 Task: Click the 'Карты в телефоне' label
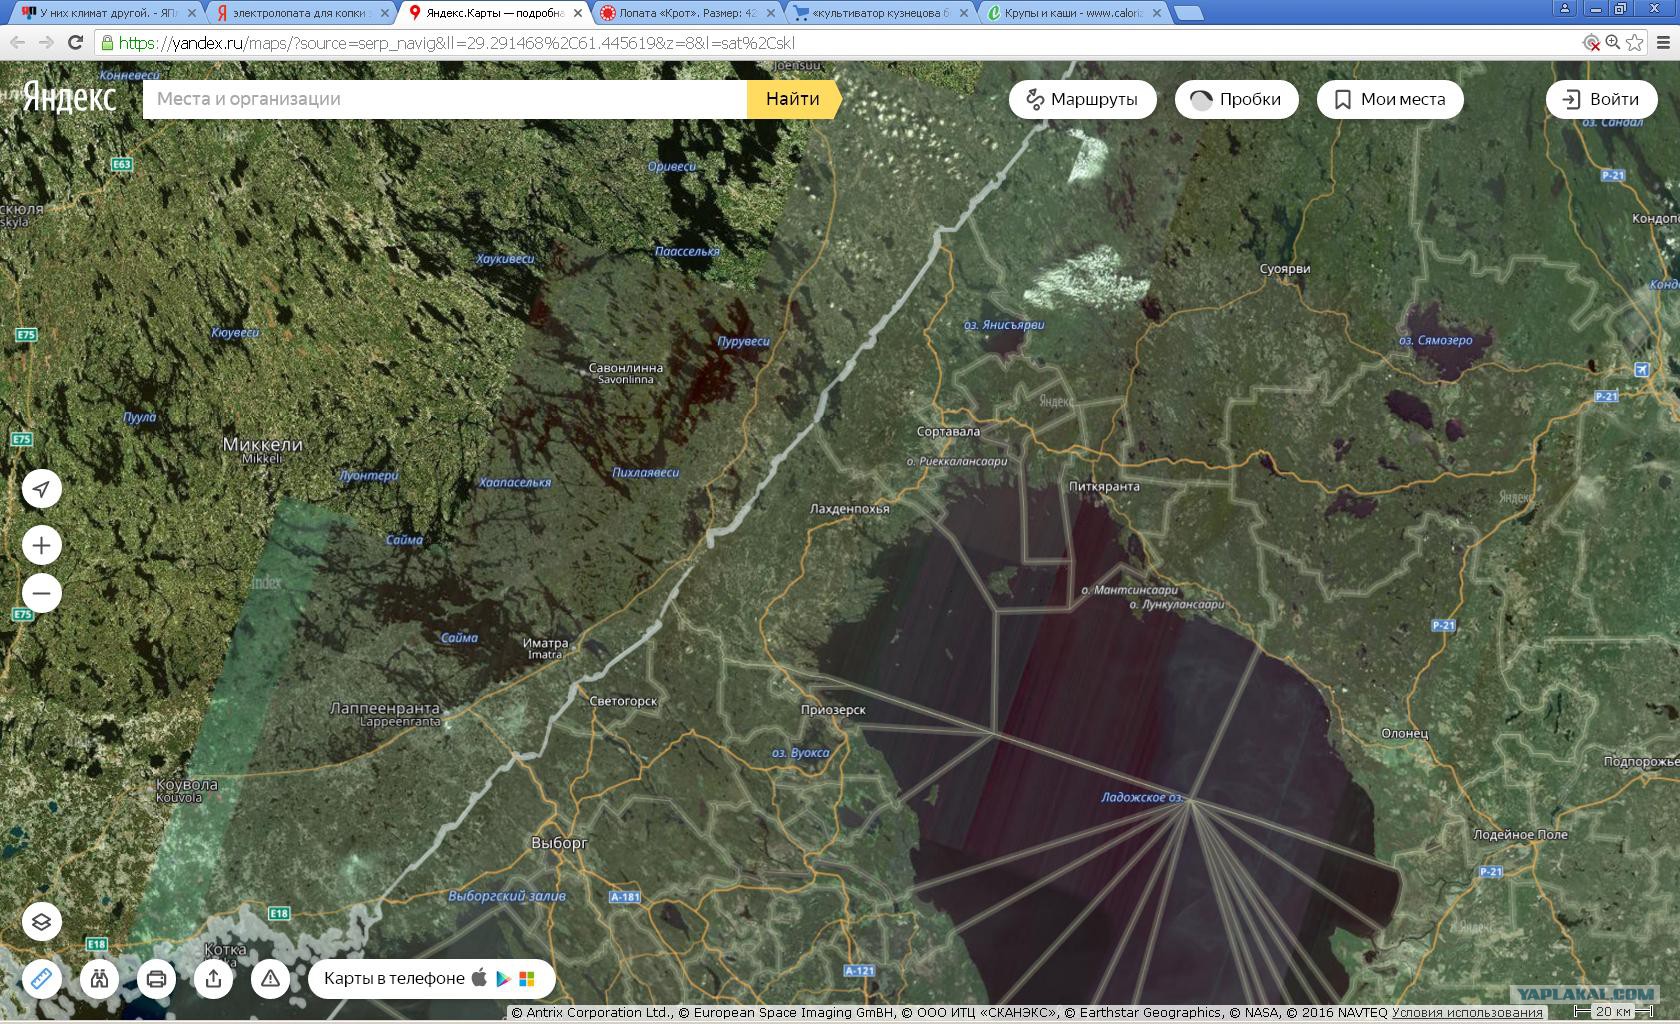coord(394,978)
